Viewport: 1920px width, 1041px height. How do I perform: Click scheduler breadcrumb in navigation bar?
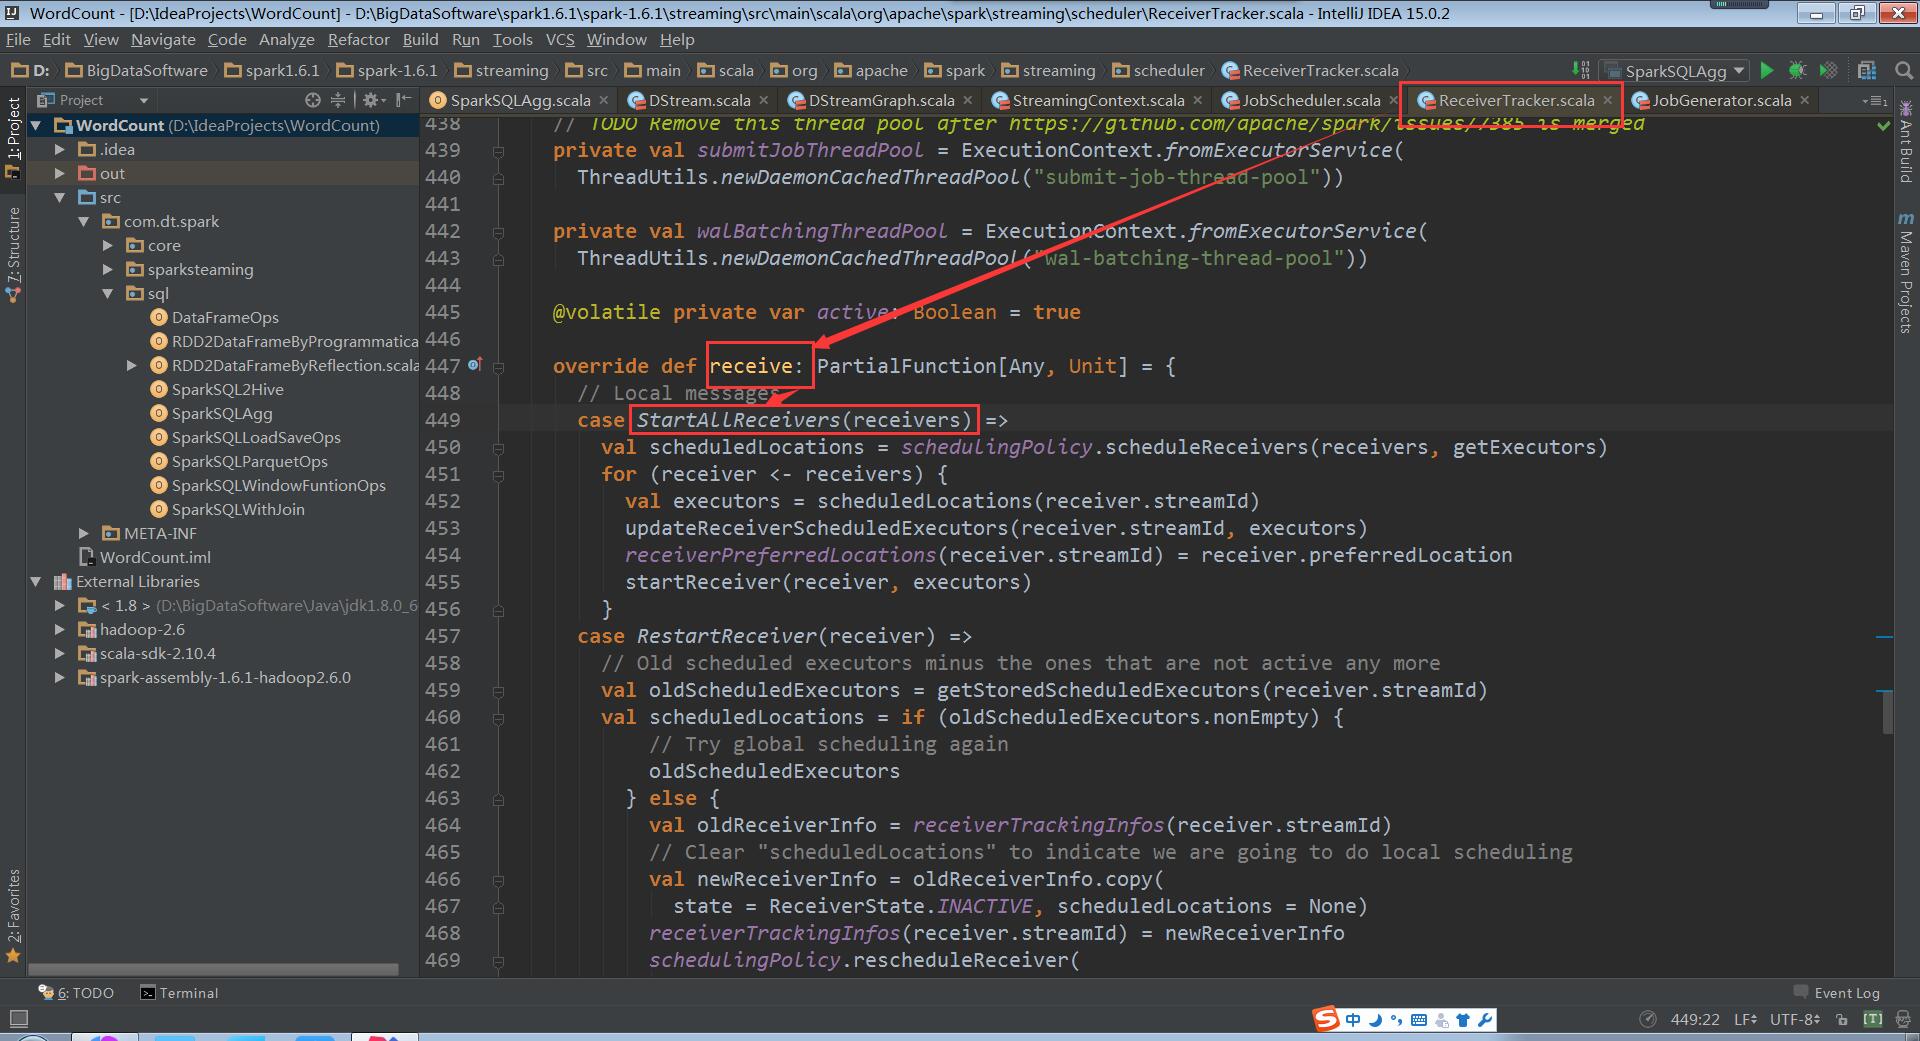point(1159,70)
